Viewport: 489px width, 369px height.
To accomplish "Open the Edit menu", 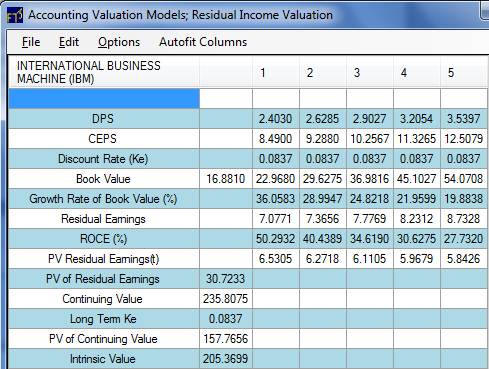I will pos(69,42).
